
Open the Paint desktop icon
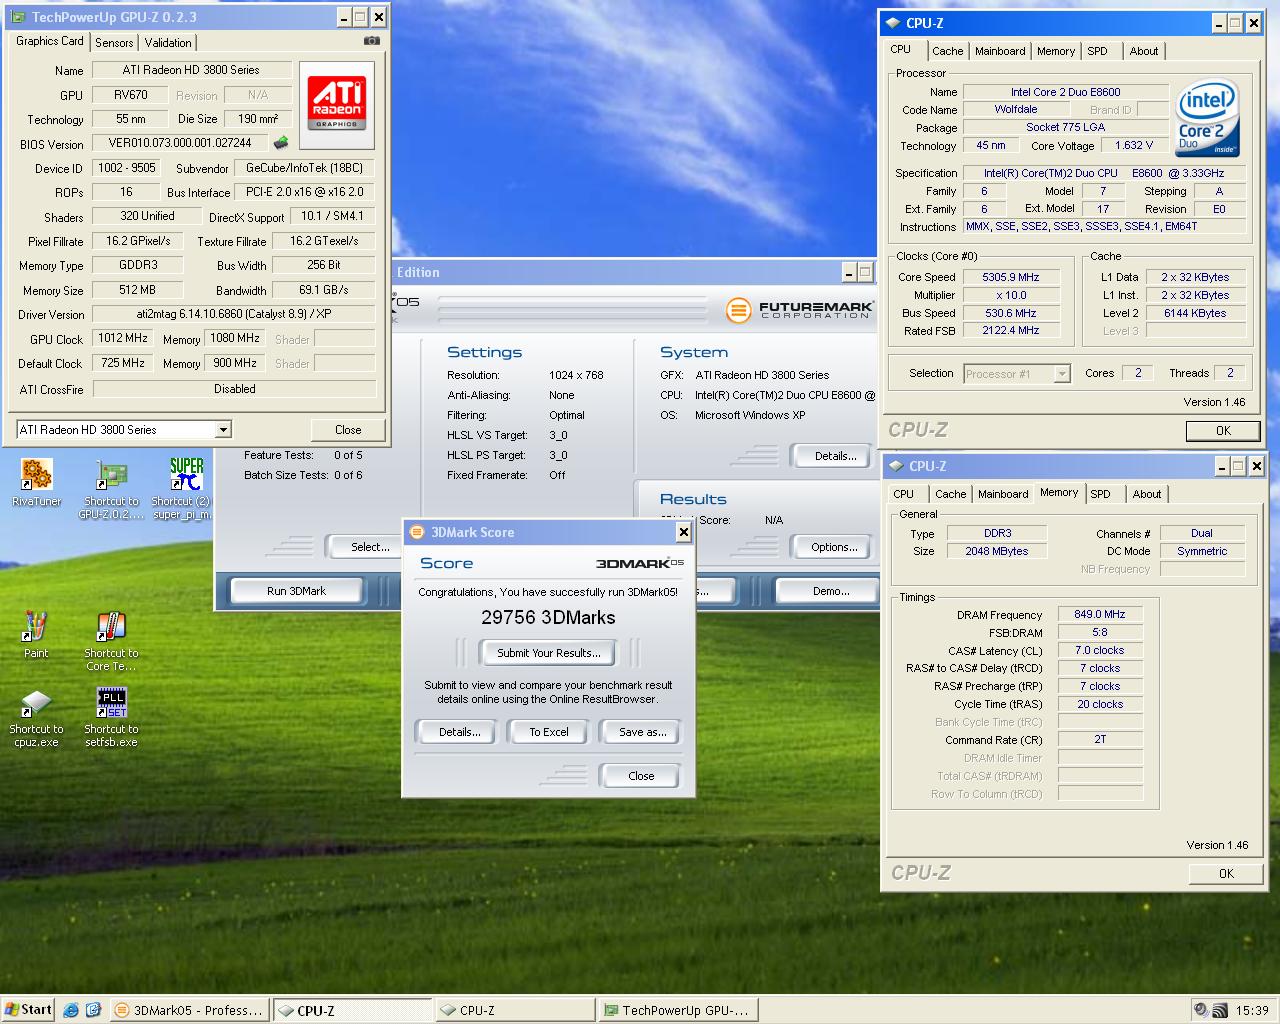[x=36, y=635]
